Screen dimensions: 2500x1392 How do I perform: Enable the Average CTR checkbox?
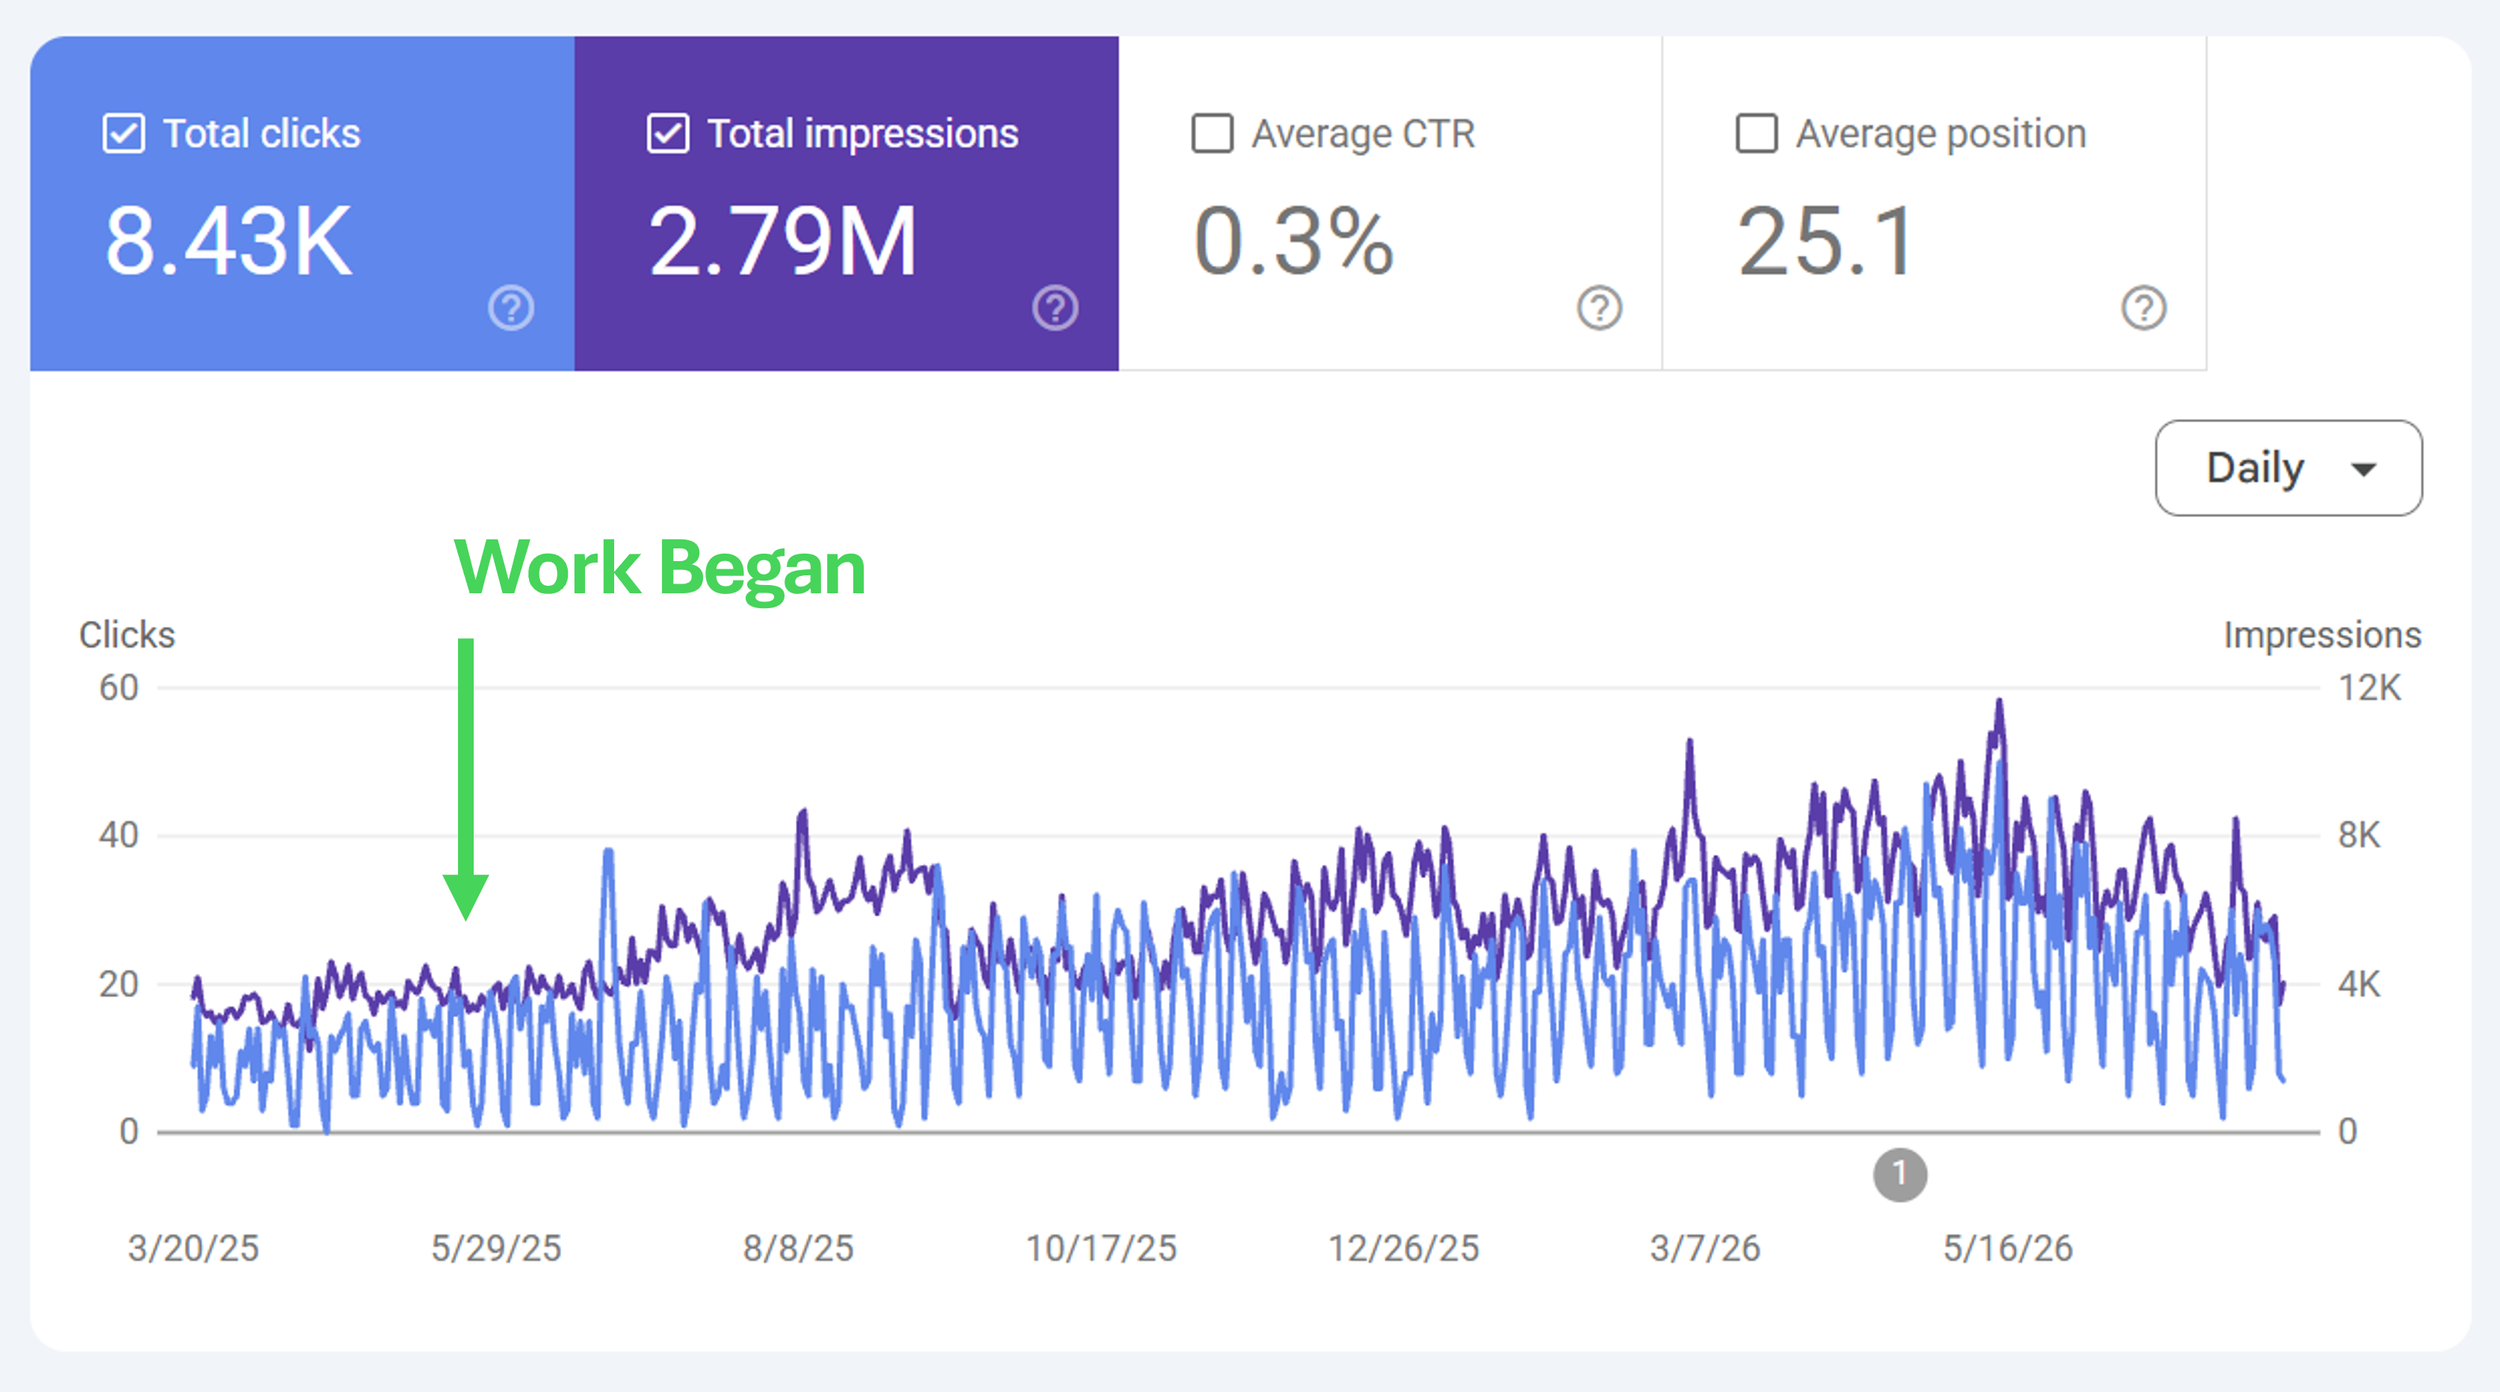1212,133
